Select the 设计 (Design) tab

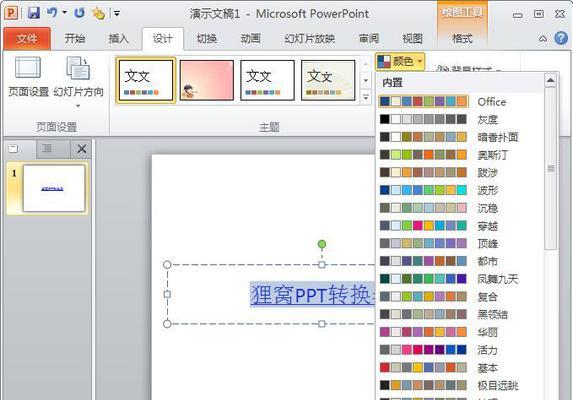pos(162,38)
